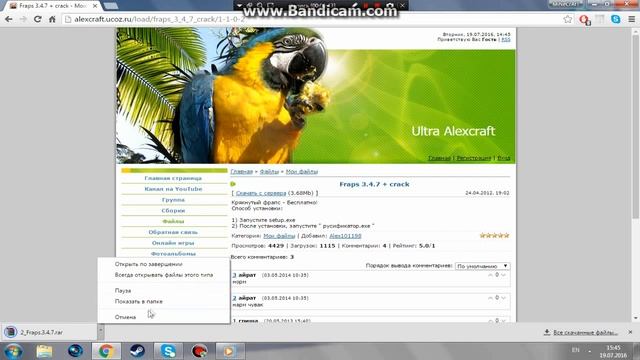The height and width of the screenshot is (360, 640).
Task: Open the Chrome icon in the taskbar
Action: pyautogui.click(x=106, y=351)
